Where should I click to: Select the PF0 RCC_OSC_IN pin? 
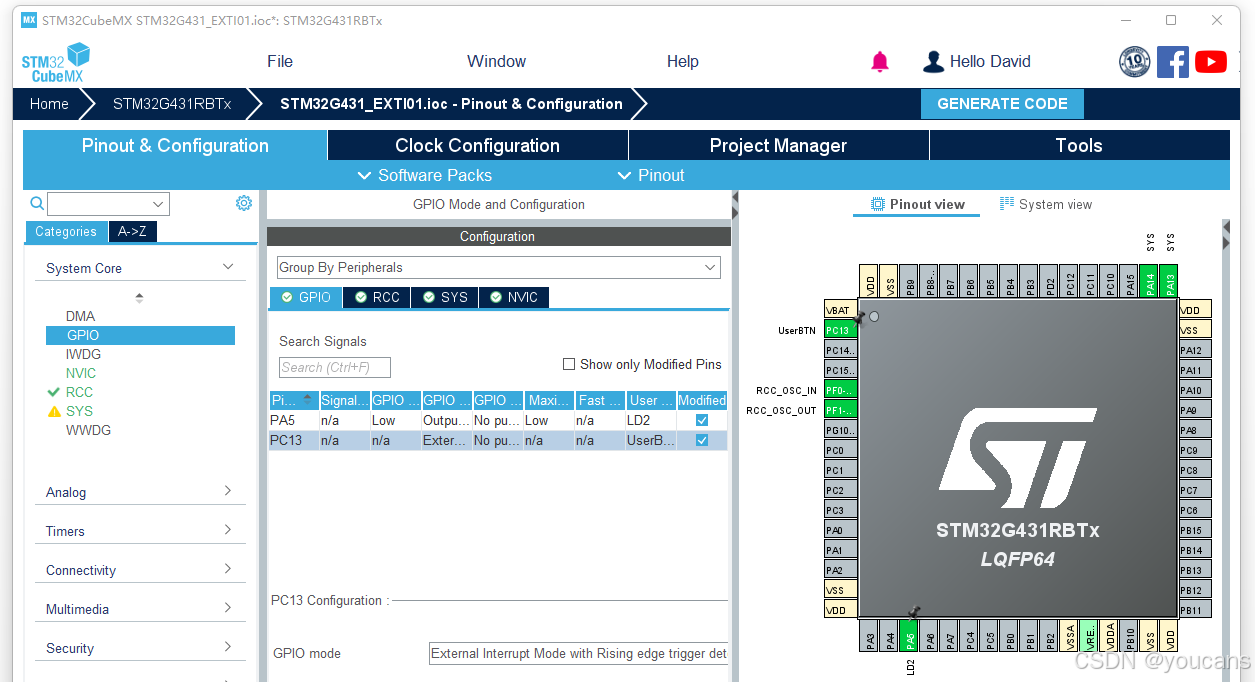pos(840,390)
